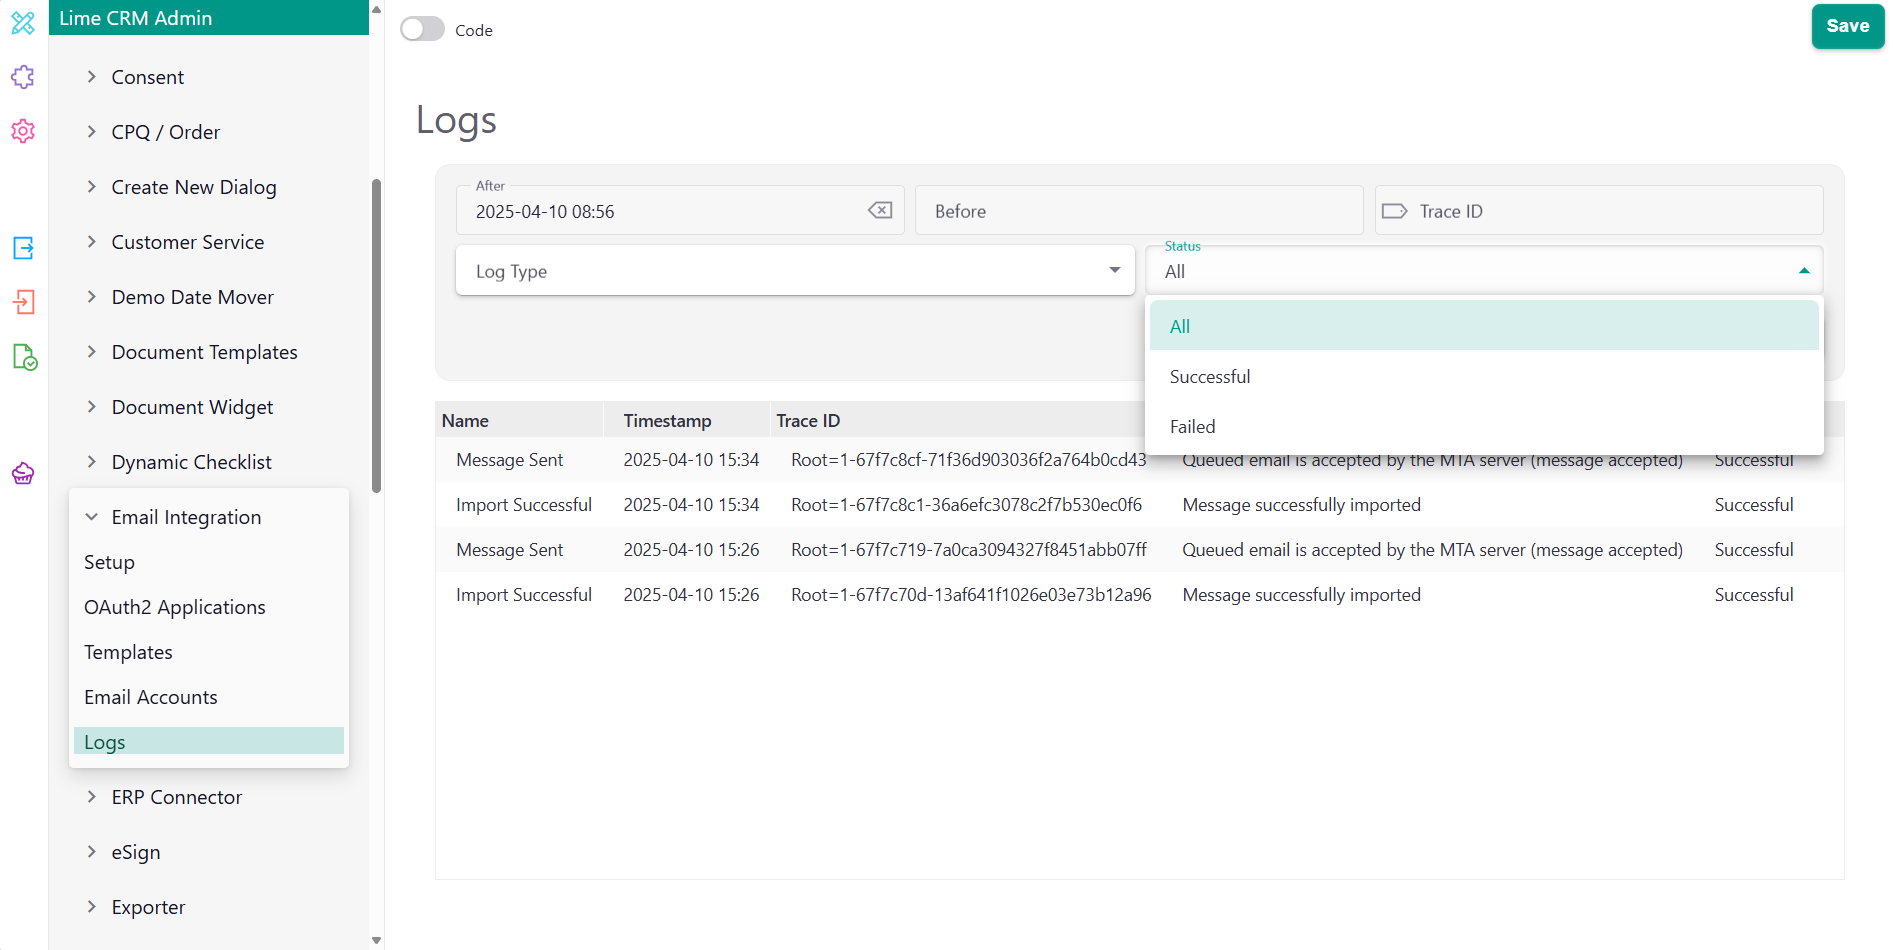Expand the ERP Connector chevron
This screenshot has height=950, width=1893.
(x=91, y=797)
